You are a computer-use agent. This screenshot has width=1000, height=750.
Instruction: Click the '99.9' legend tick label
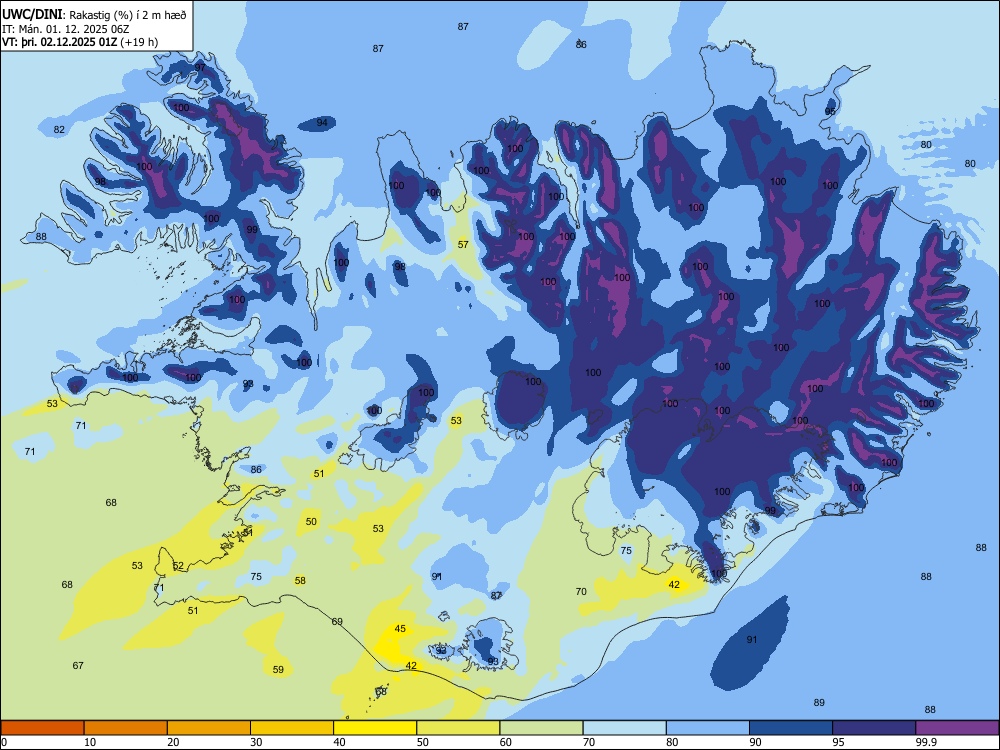click(925, 742)
